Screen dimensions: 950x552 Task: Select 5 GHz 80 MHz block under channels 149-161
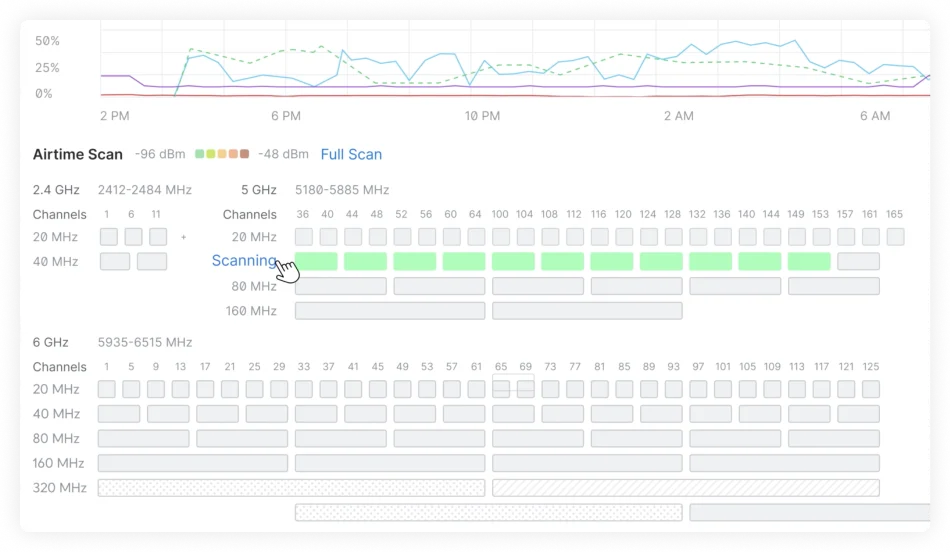(x=834, y=286)
